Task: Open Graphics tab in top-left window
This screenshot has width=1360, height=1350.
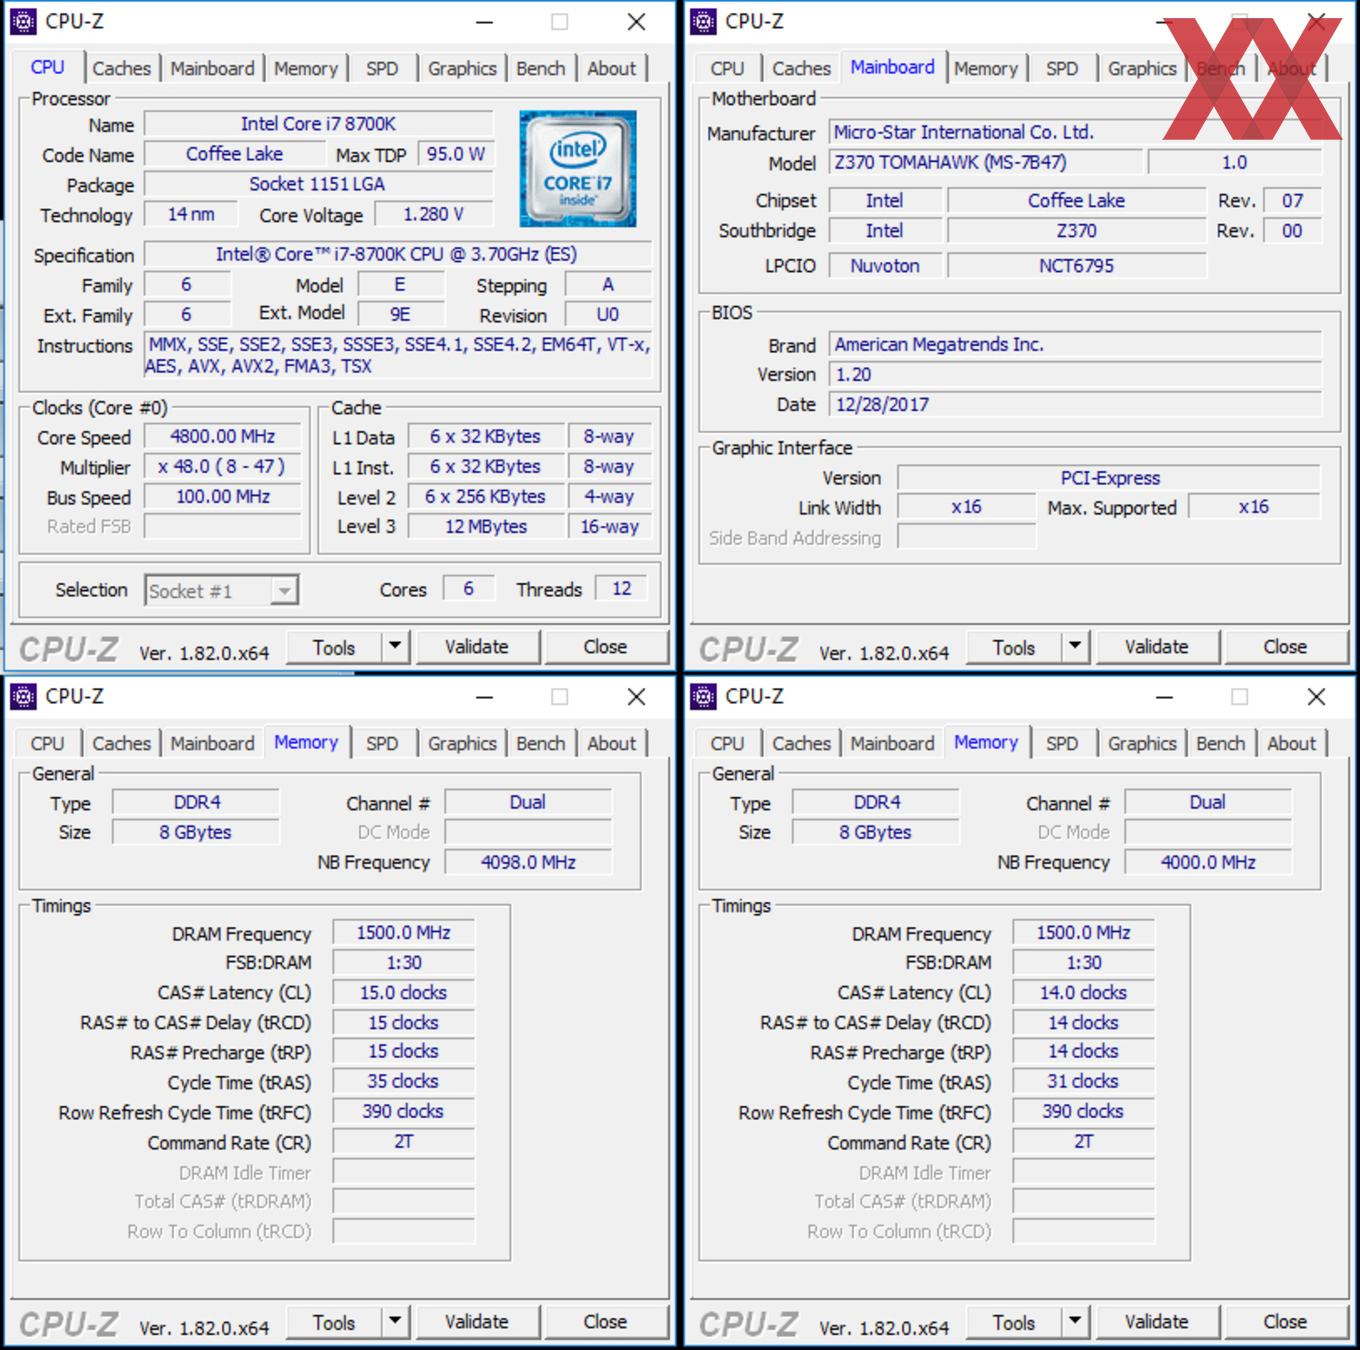Action: (x=462, y=68)
